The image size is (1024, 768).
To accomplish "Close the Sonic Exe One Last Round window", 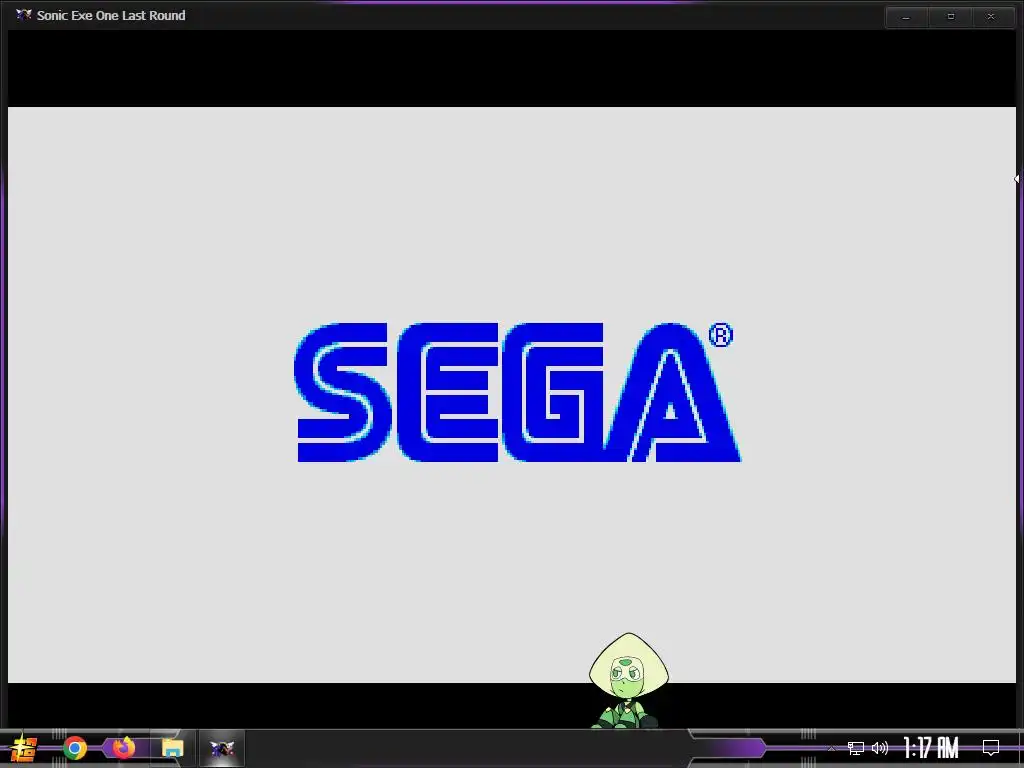I will (x=991, y=17).
